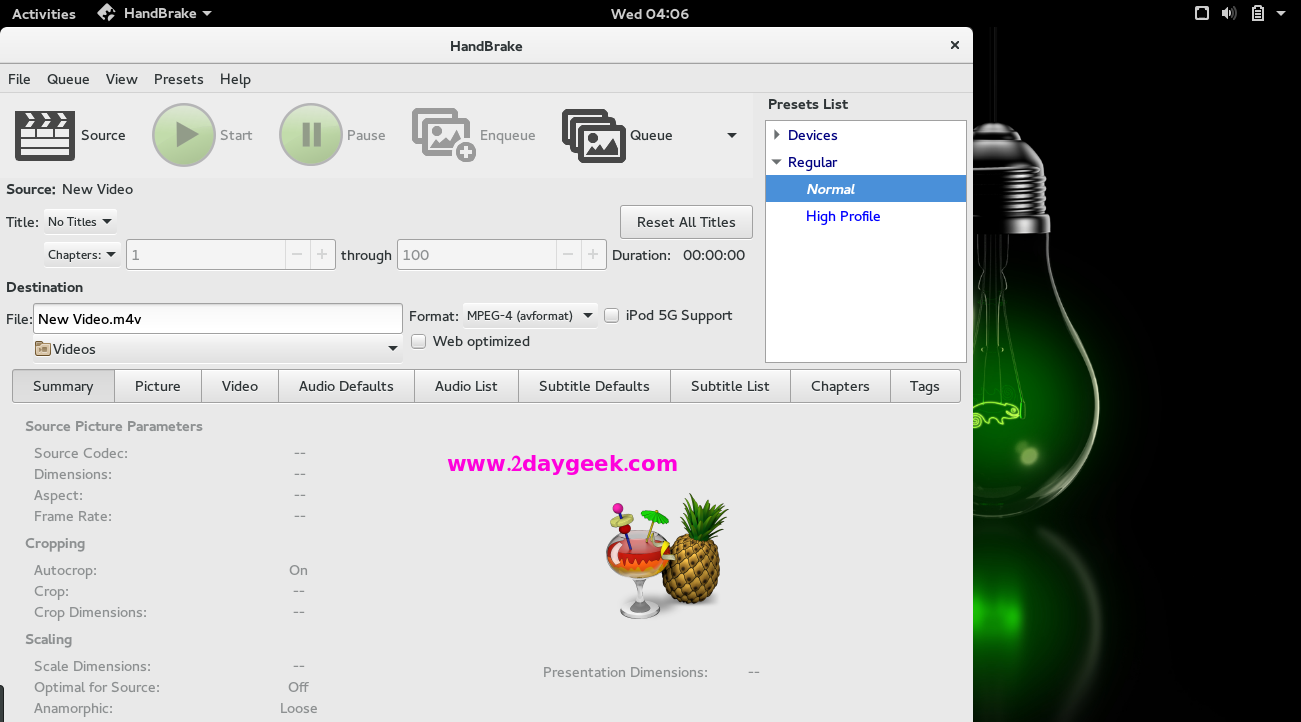Show the Queue using stacked pictures icon
The image size is (1301, 722).
(x=593, y=135)
